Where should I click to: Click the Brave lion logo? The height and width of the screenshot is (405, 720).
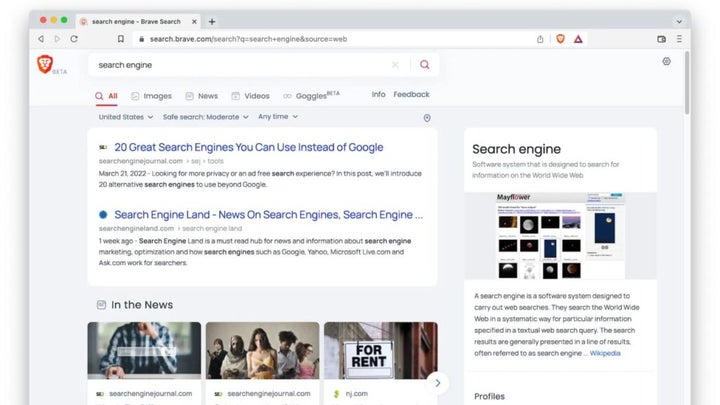pyautogui.click(x=45, y=64)
